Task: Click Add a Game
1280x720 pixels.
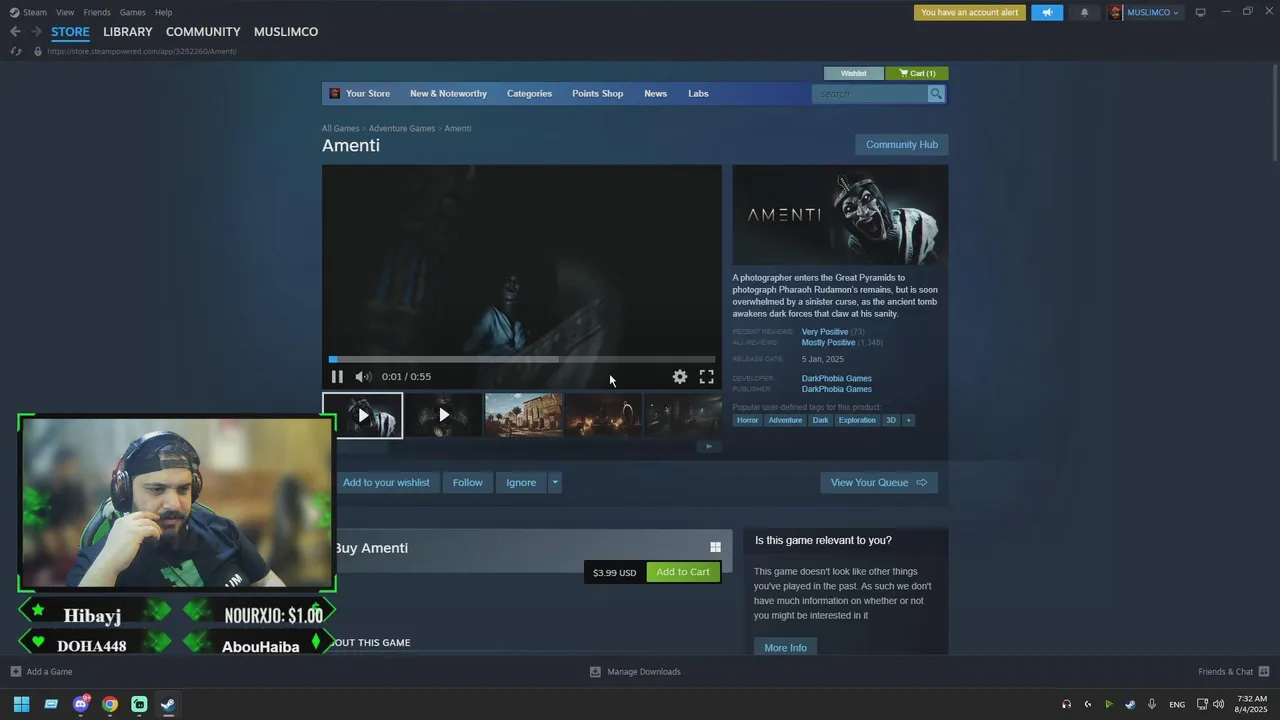Action: pyautogui.click(x=41, y=672)
